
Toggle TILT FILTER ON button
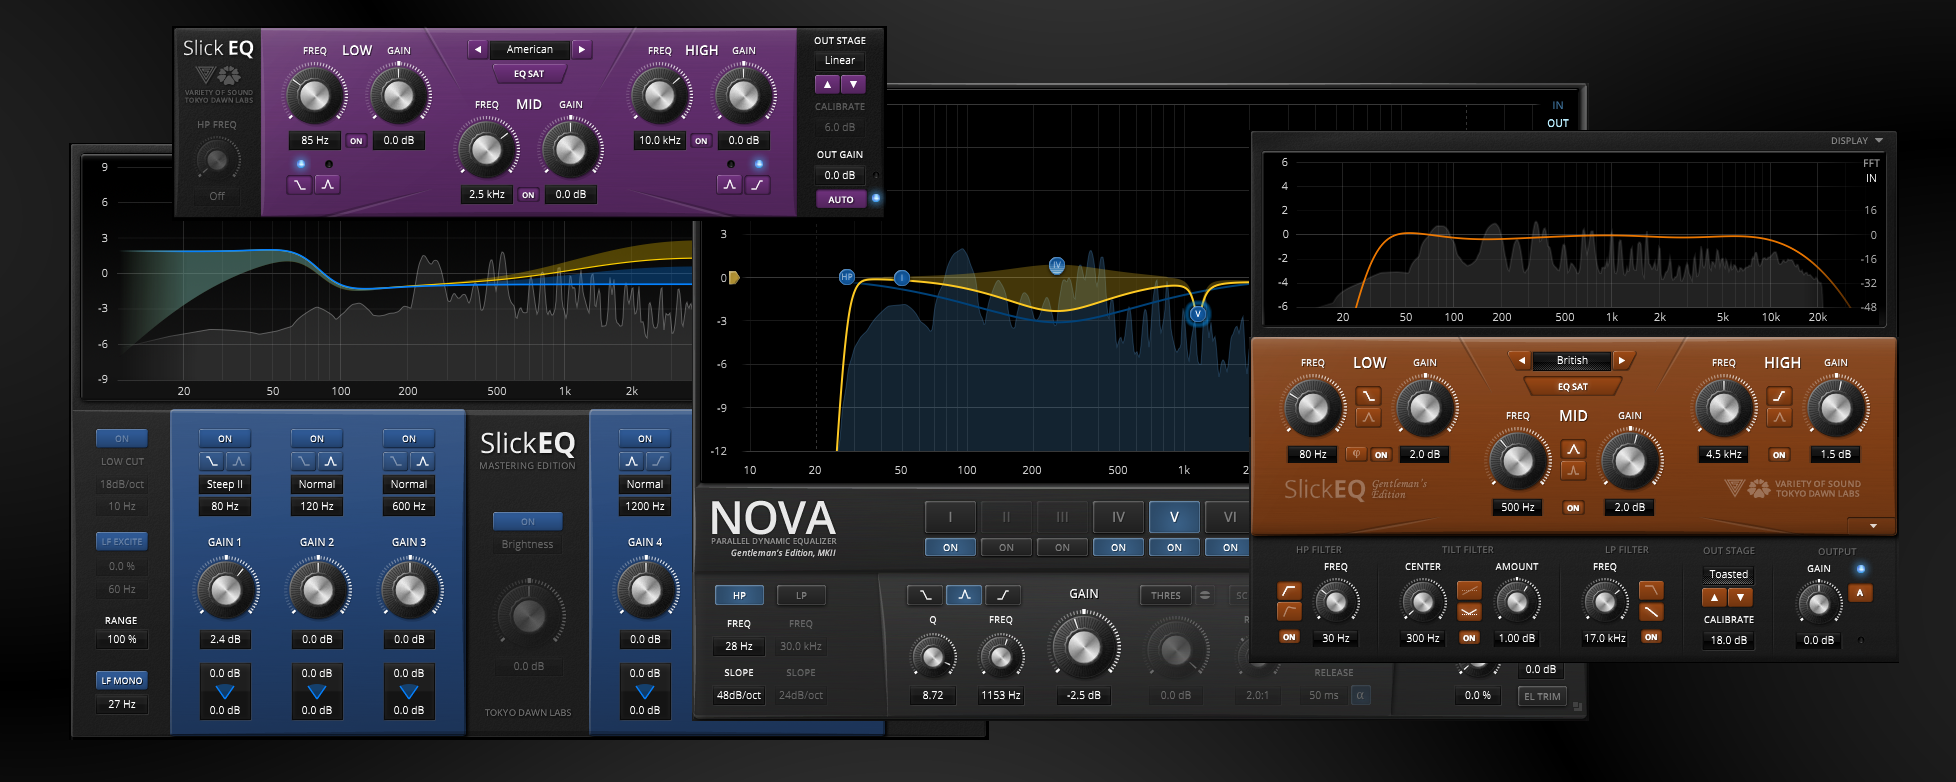click(1469, 638)
